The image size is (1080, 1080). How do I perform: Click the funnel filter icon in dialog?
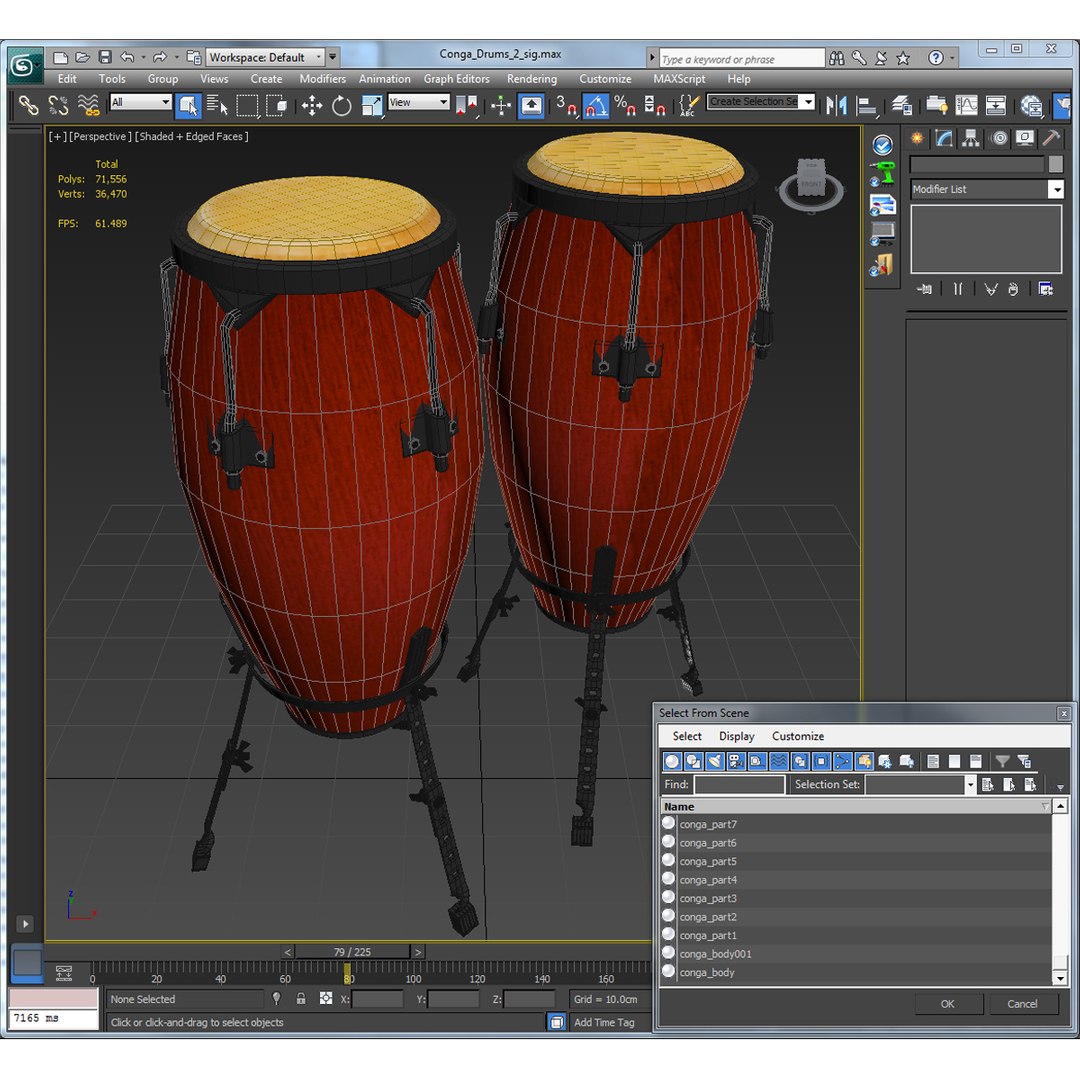1003,761
